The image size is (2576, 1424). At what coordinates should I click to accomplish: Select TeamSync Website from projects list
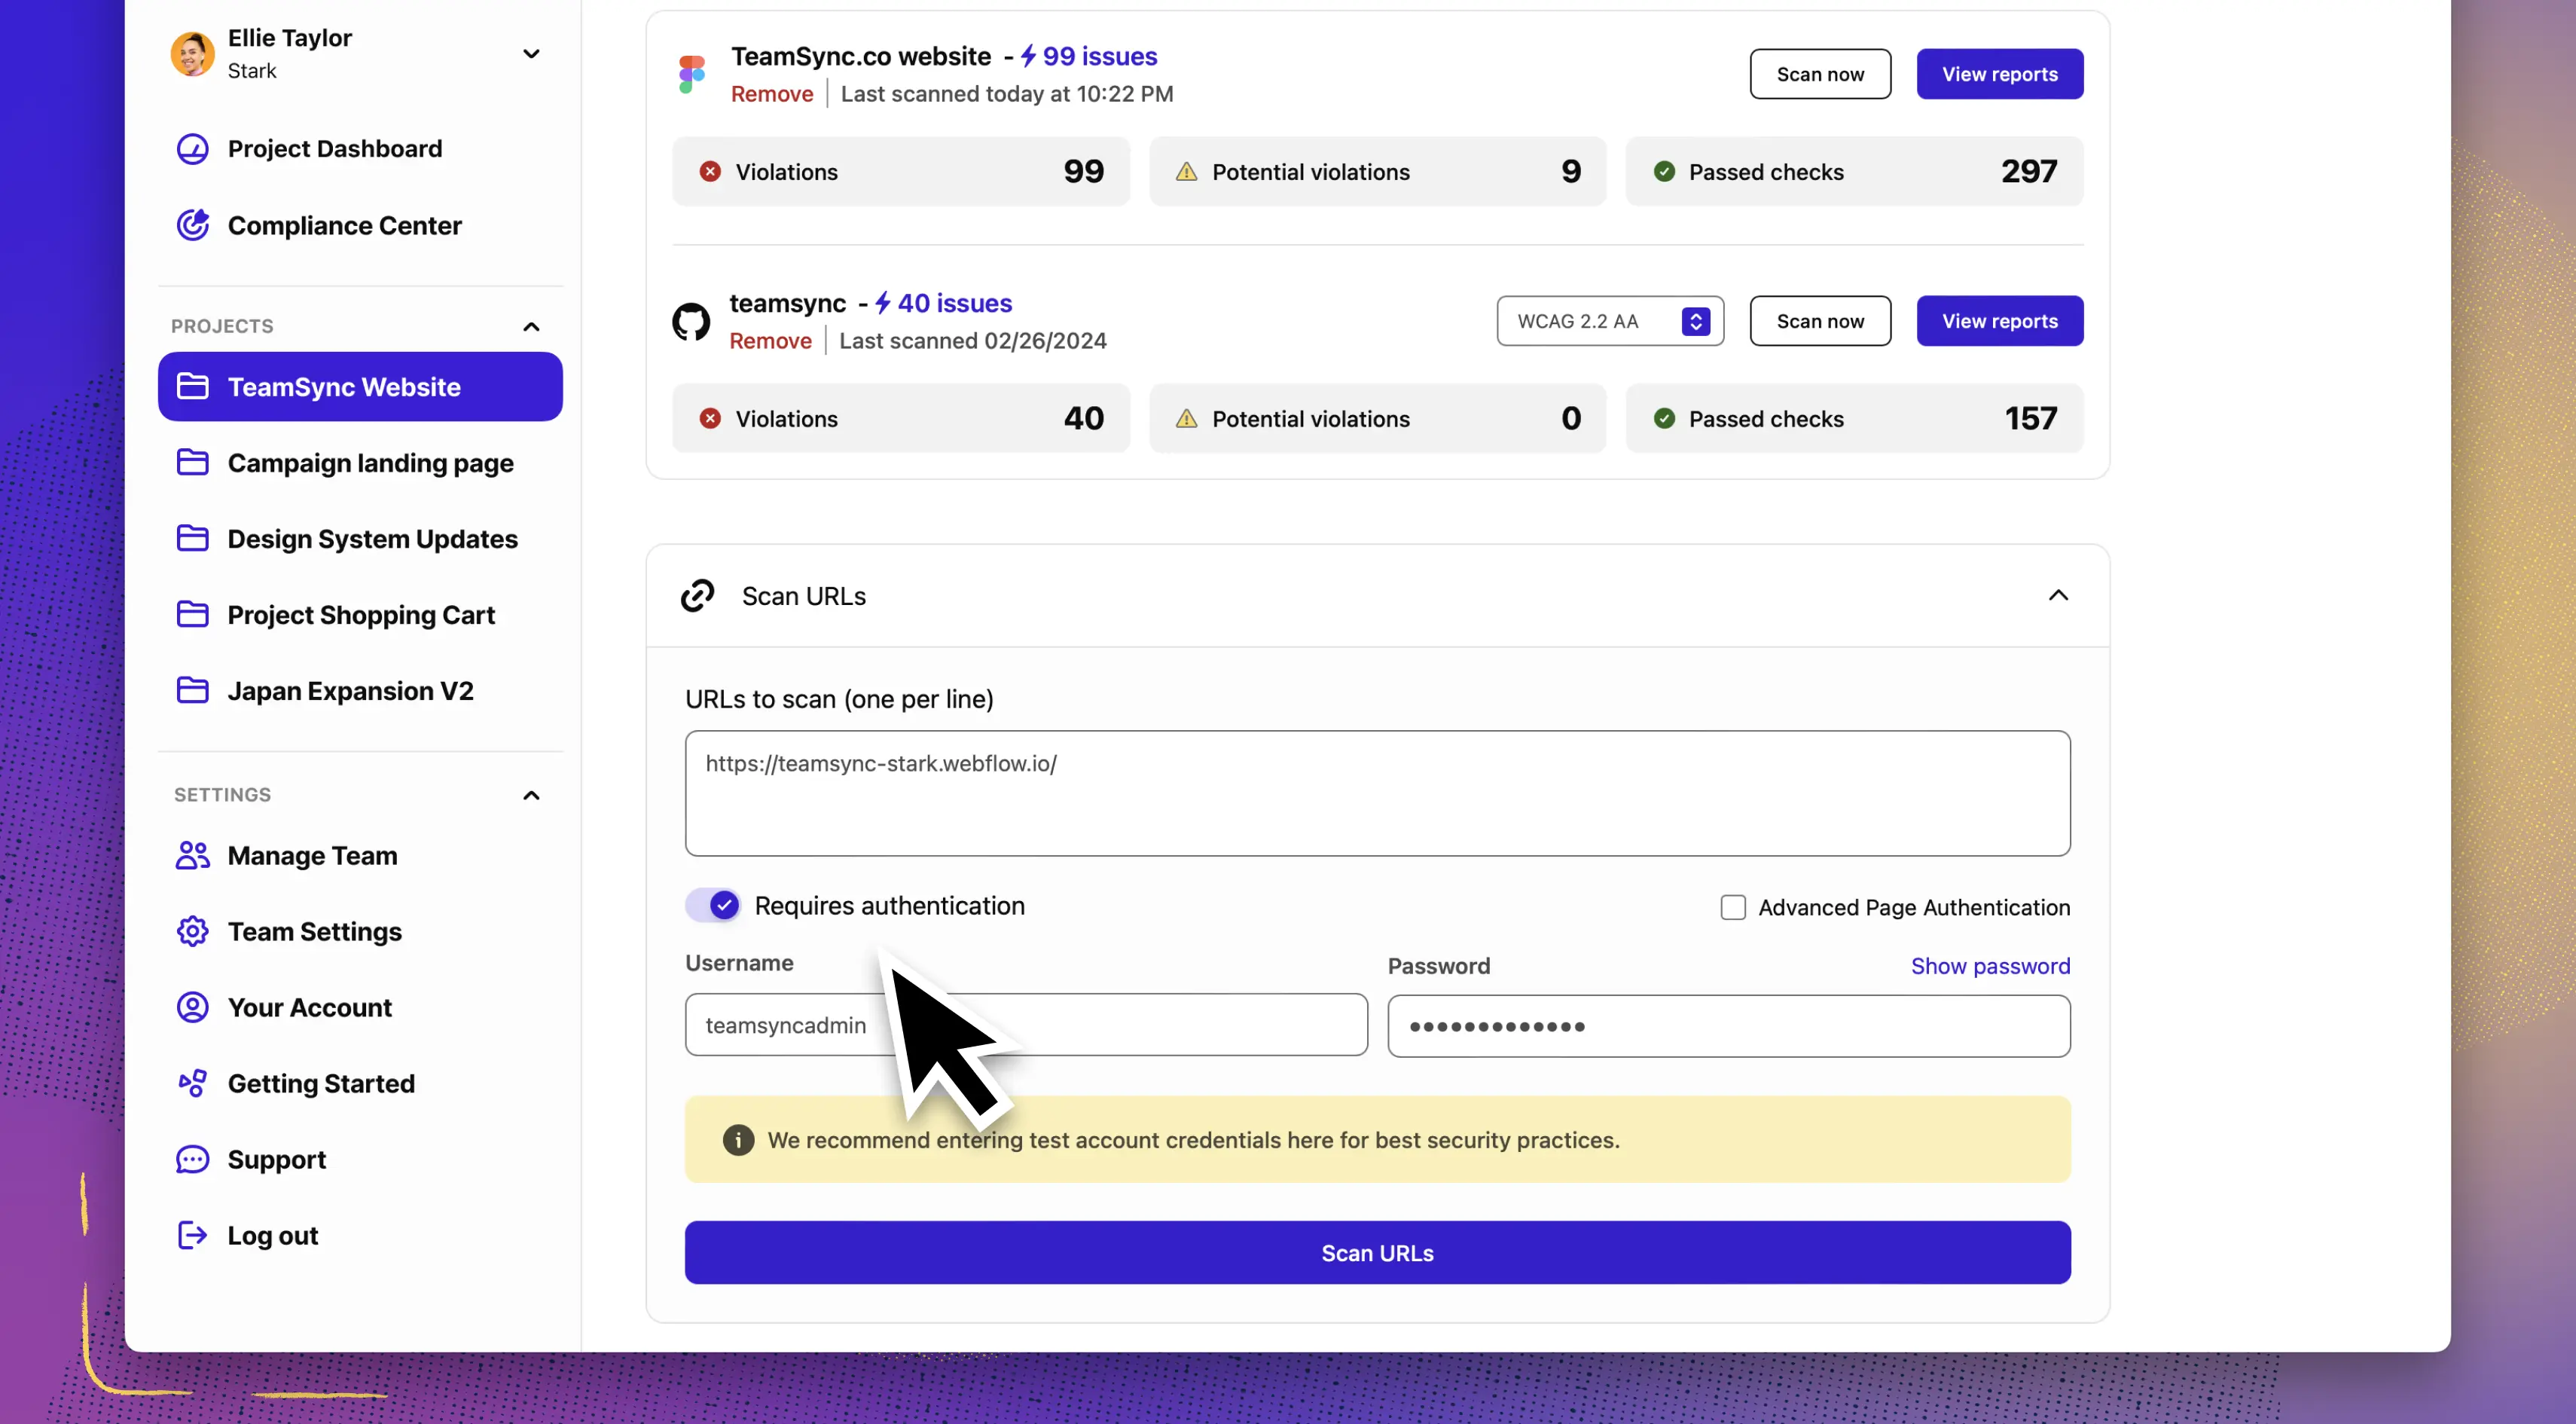pyautogui.click(x=343, y=386)
